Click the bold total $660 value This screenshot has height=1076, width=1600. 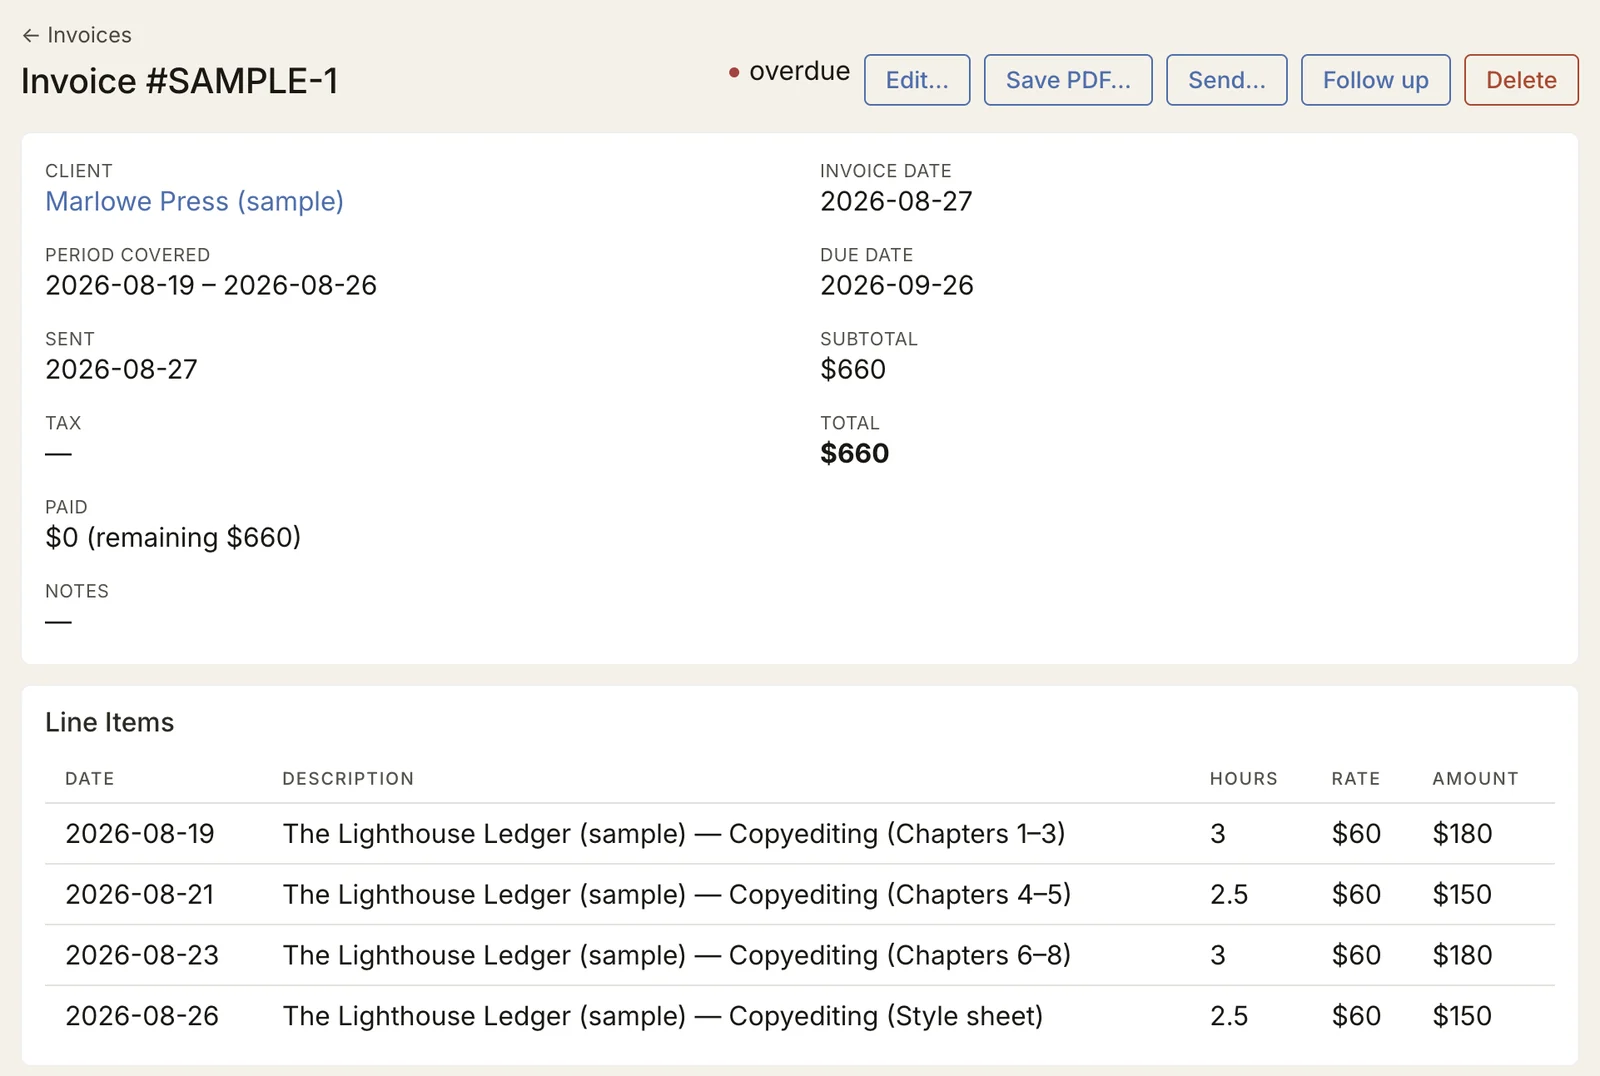[x=854, y=453]
